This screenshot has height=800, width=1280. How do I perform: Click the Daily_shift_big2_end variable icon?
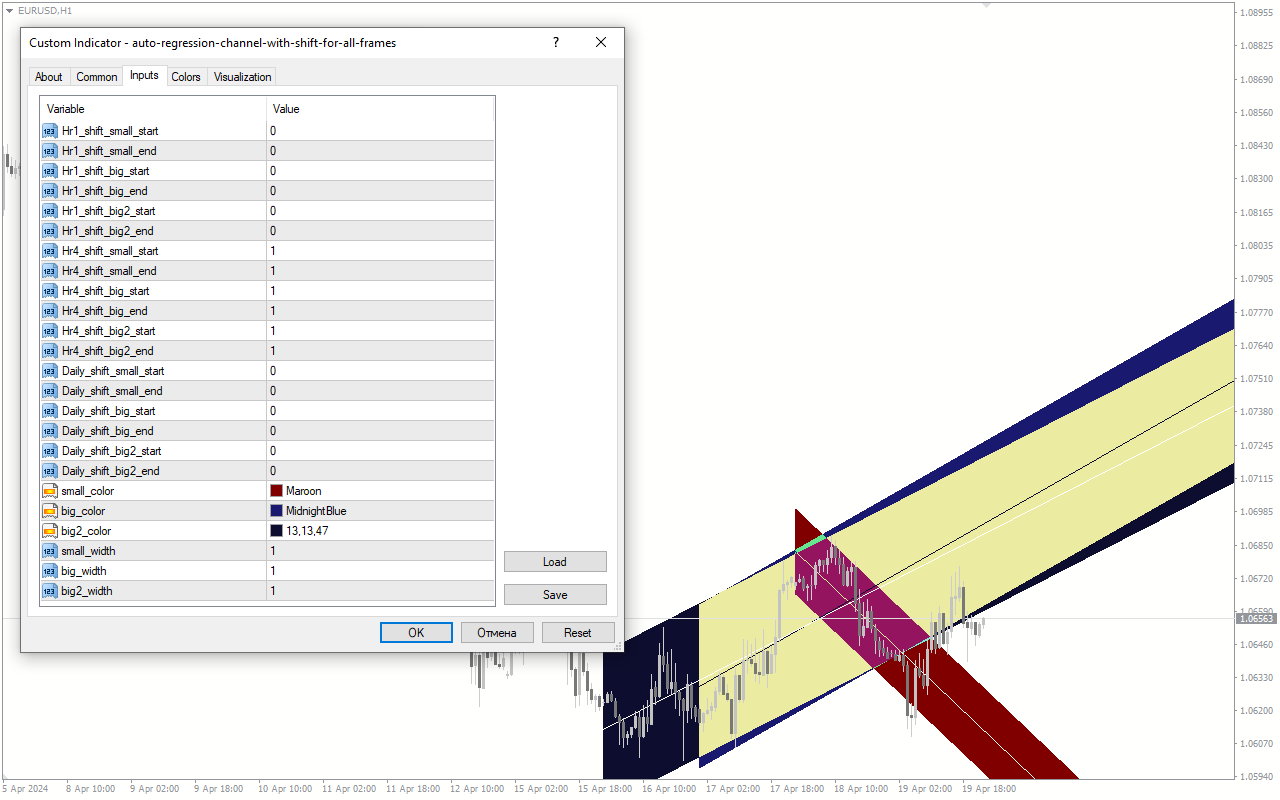[x=50, y=471]
